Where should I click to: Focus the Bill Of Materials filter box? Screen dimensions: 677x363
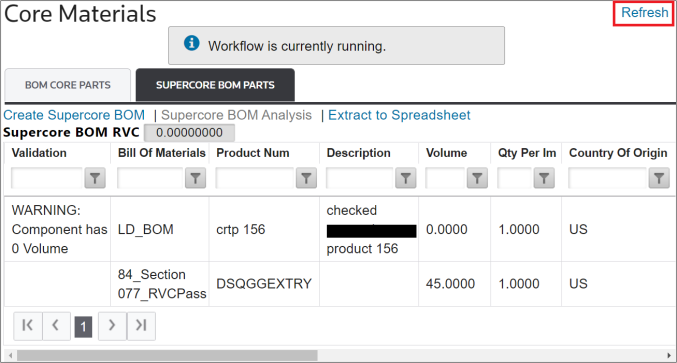click(x=150, y=178)
